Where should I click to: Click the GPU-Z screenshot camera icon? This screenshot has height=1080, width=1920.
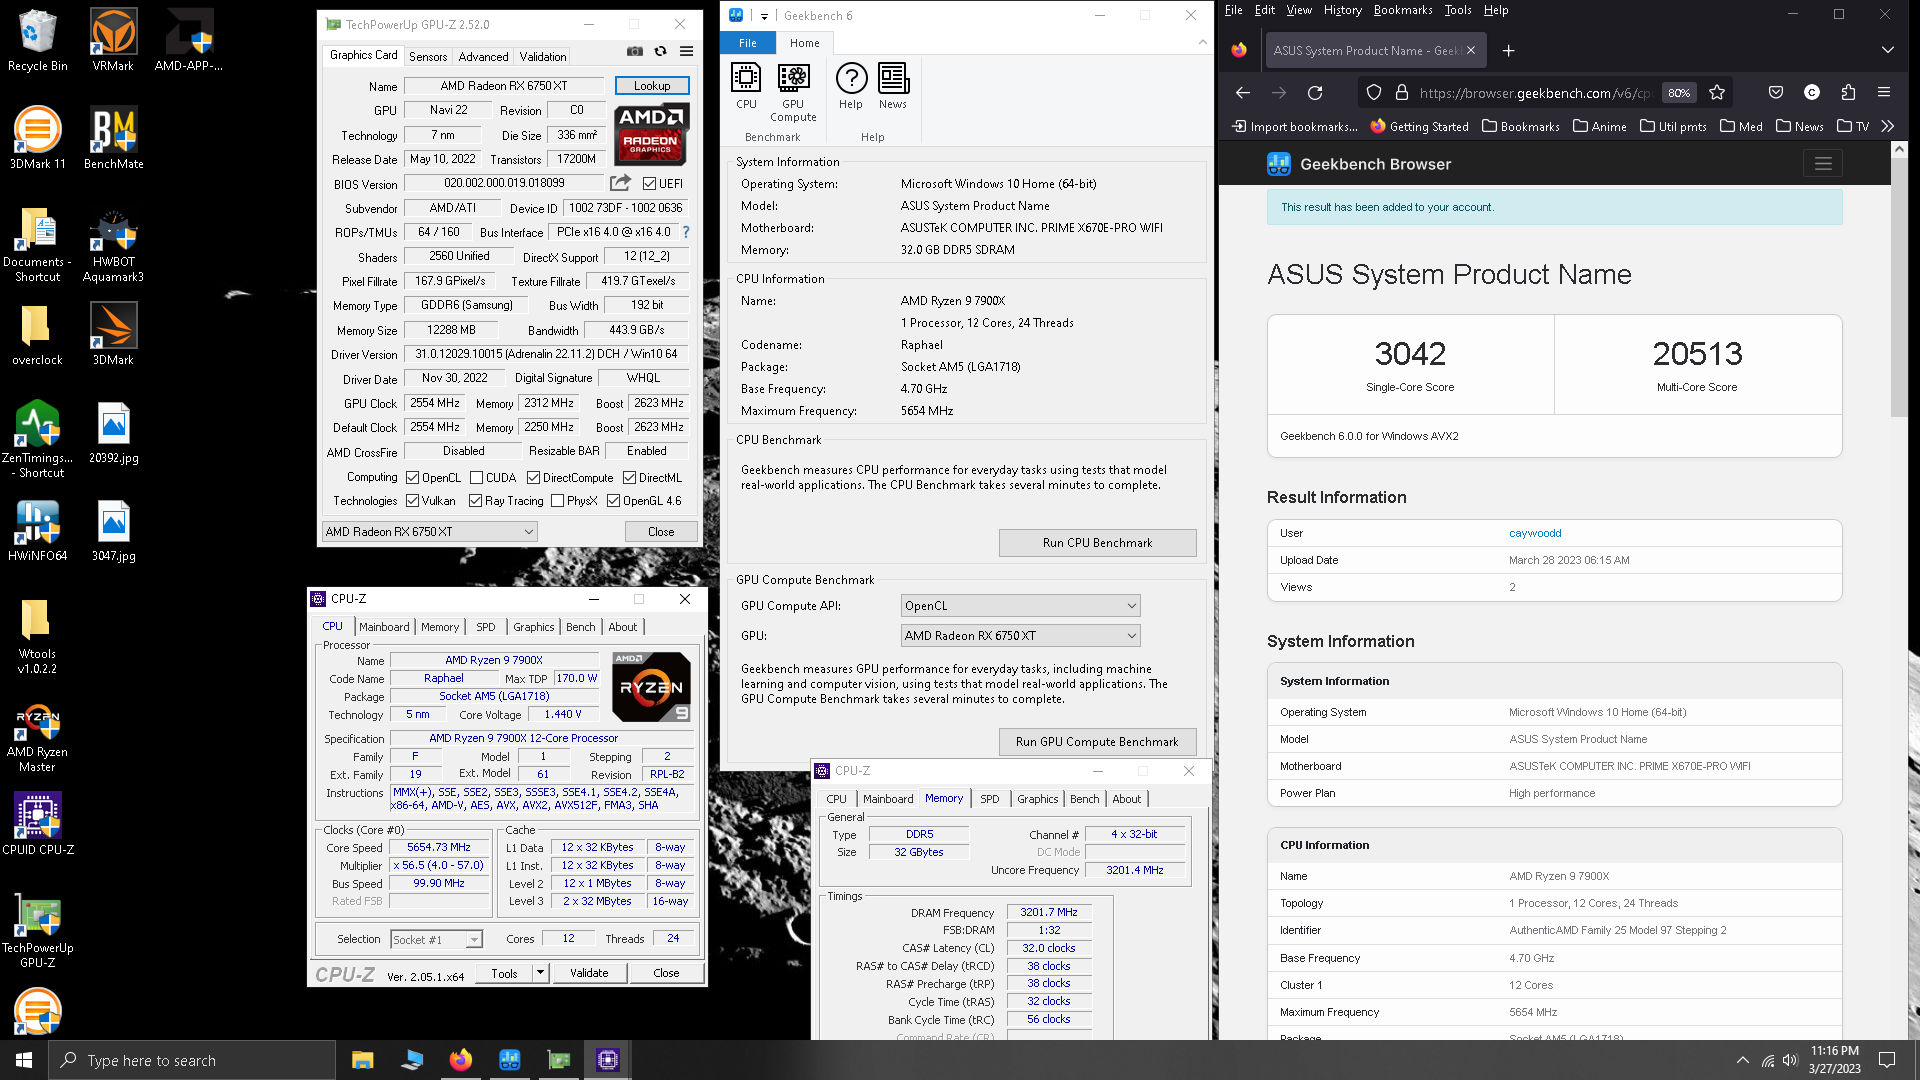pyautogui.click(x=635, y=51)
